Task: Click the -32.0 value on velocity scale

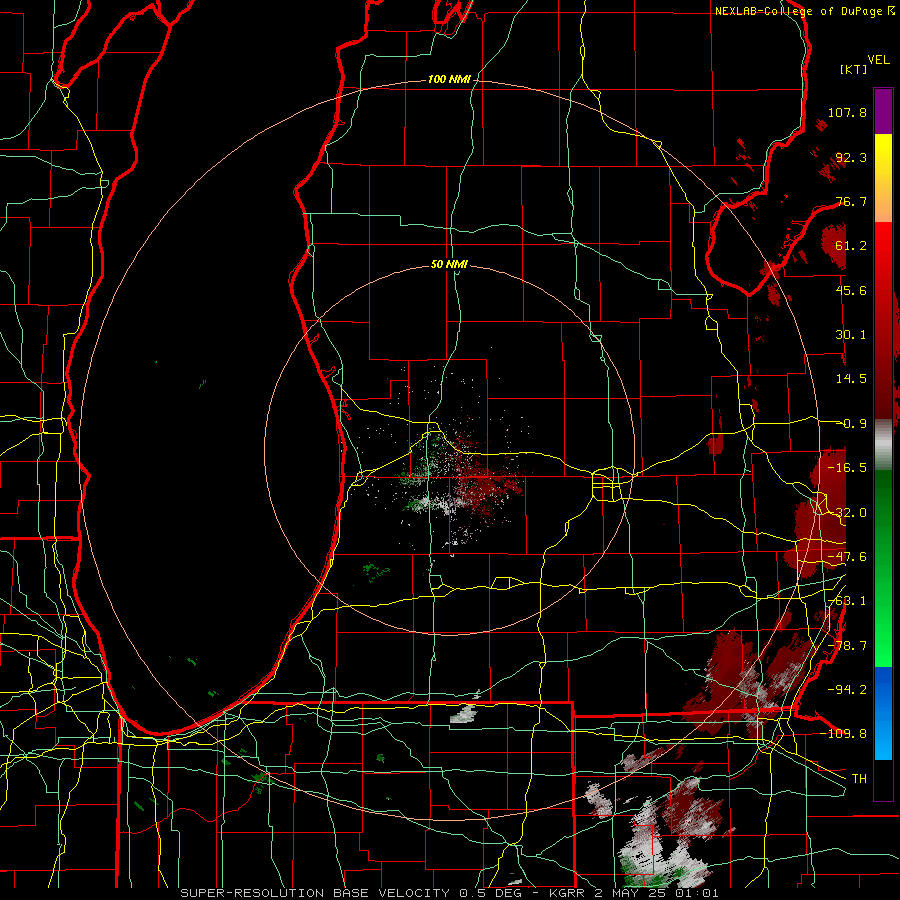Action: [x=847, y=513]
